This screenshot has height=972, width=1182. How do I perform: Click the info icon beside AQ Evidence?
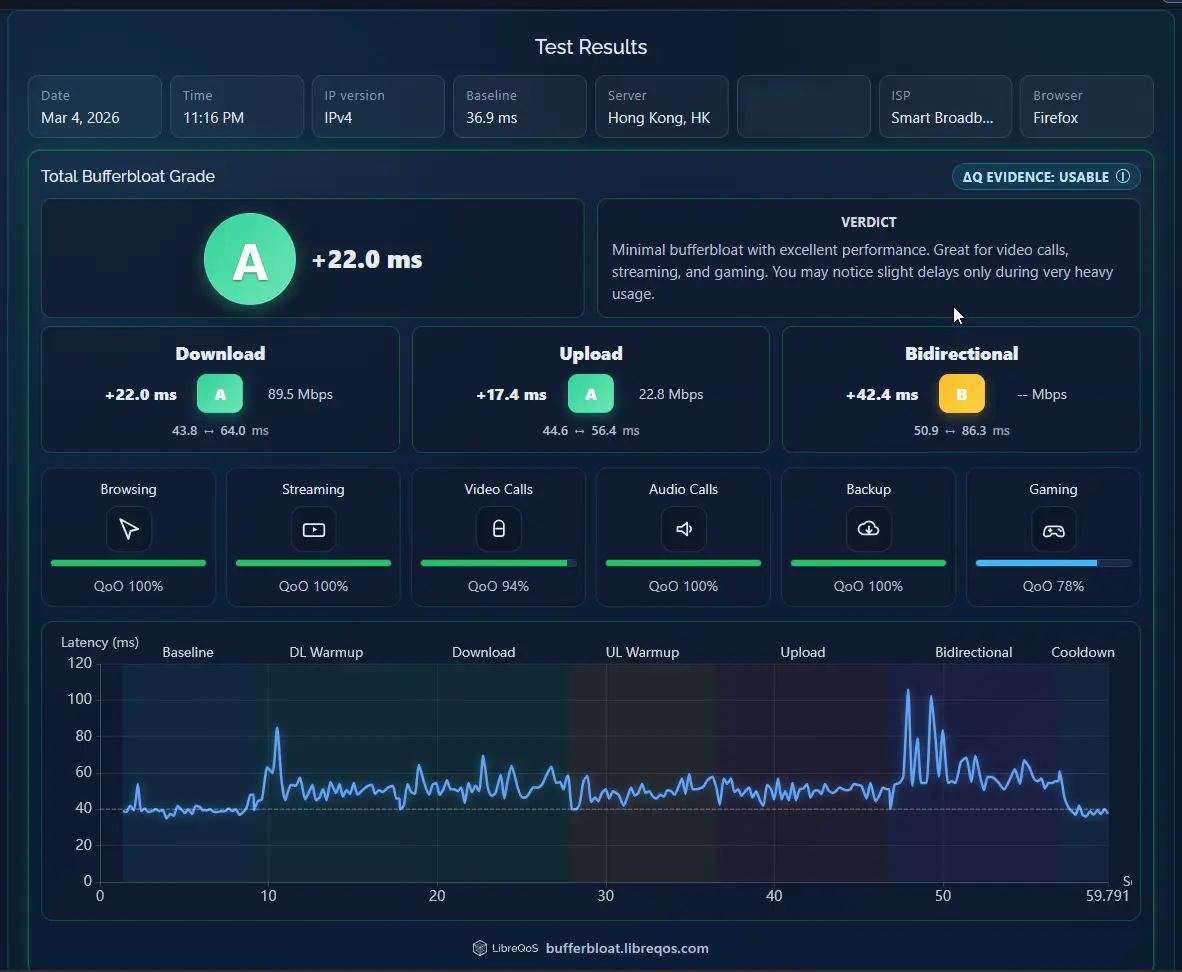point(1122,176)
